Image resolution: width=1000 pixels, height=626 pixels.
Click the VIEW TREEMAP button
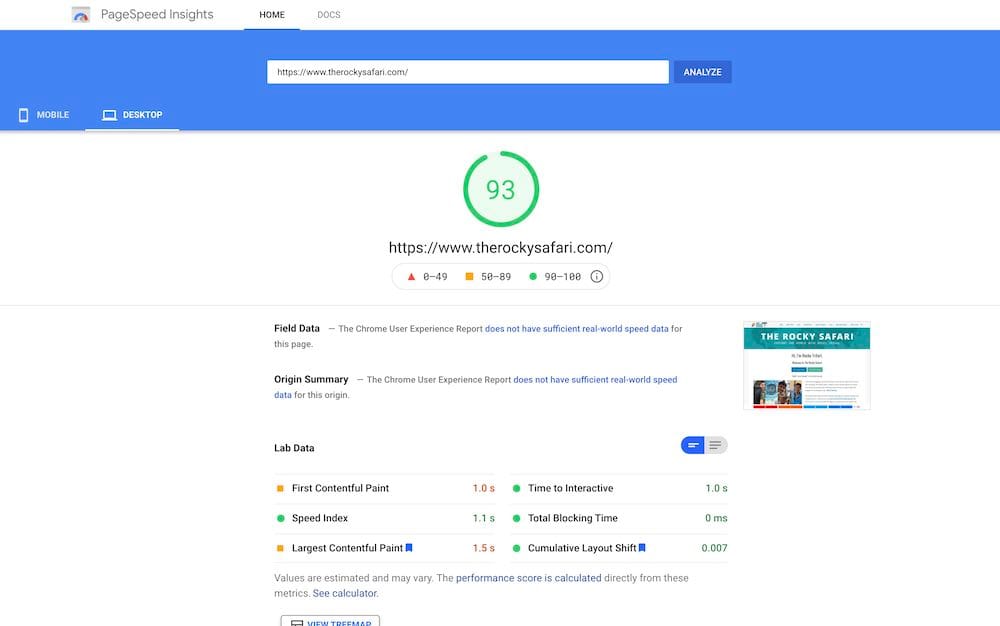(x=330, y=622)
